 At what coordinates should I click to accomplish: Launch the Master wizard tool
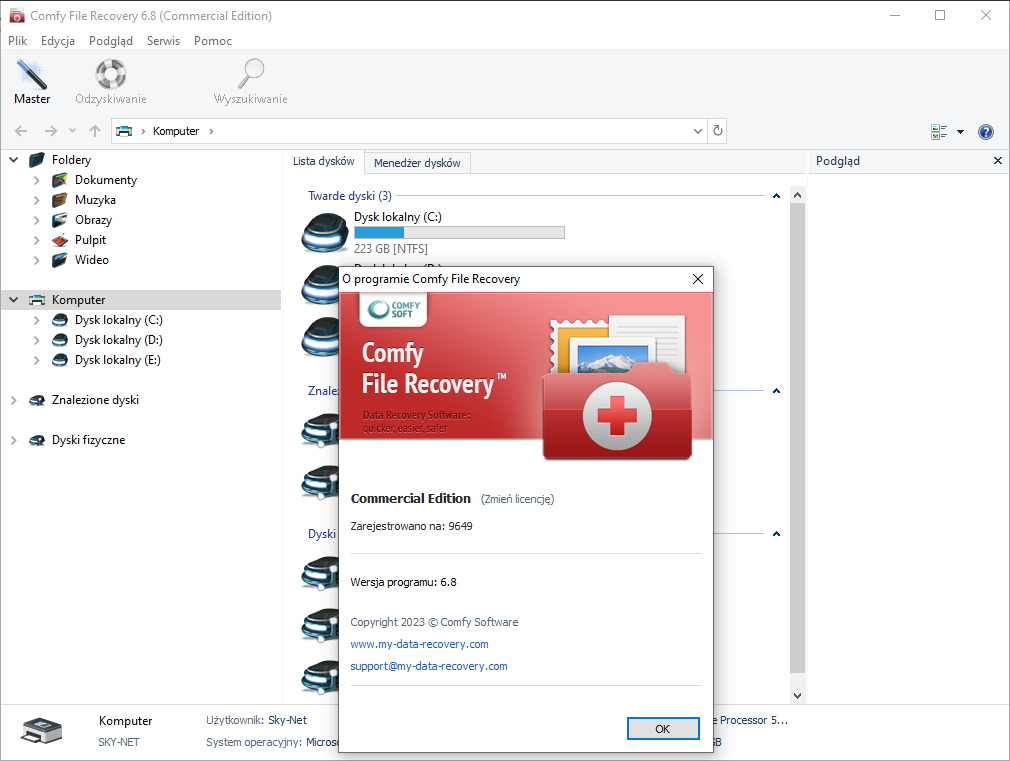(x=32, y=81)
